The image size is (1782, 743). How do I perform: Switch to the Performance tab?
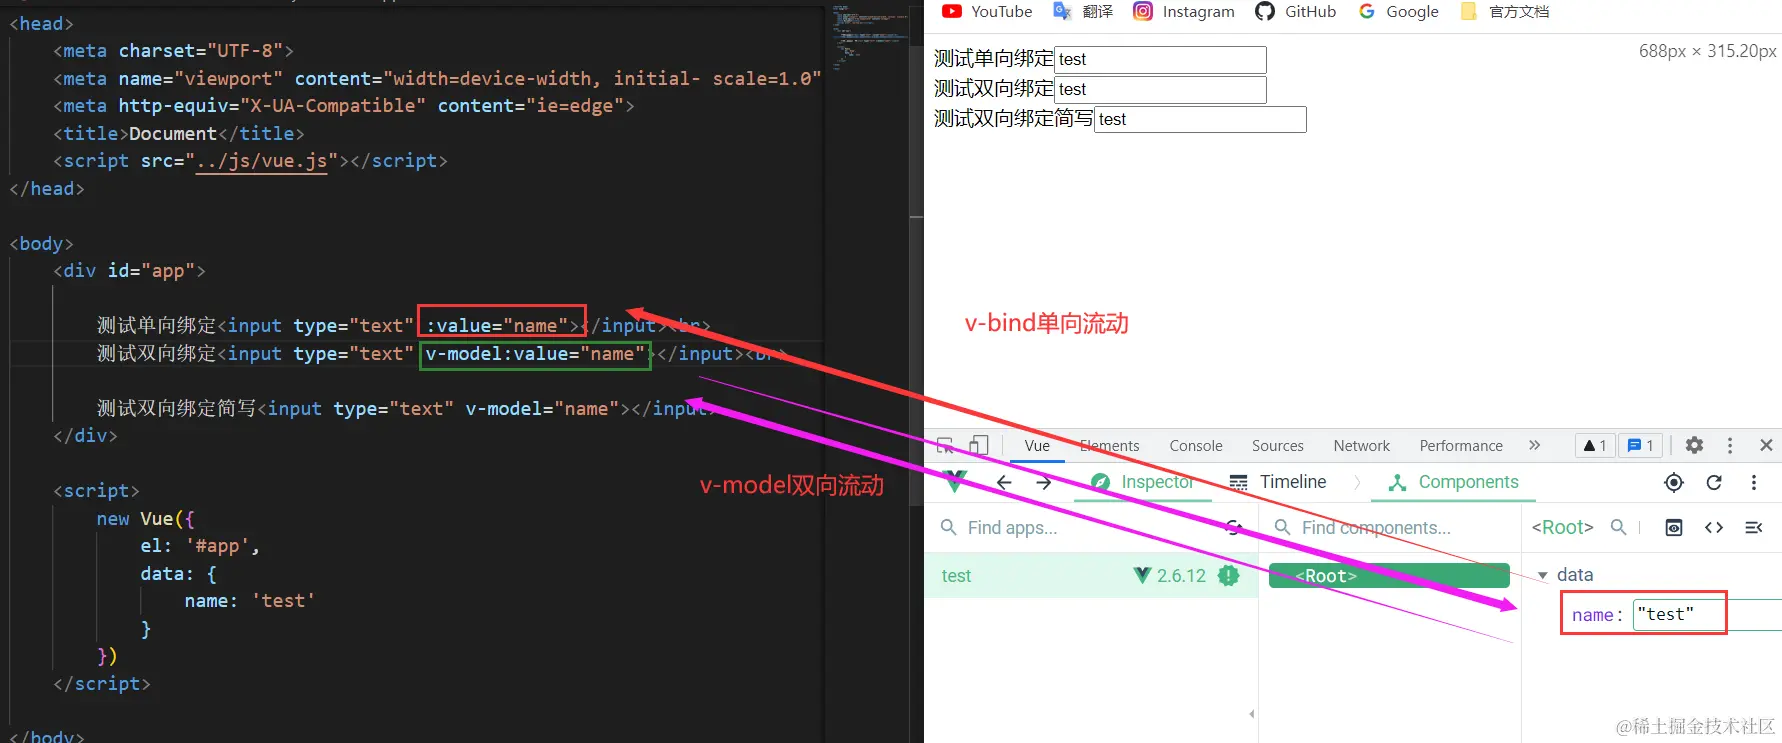[x=1461, y=446]
